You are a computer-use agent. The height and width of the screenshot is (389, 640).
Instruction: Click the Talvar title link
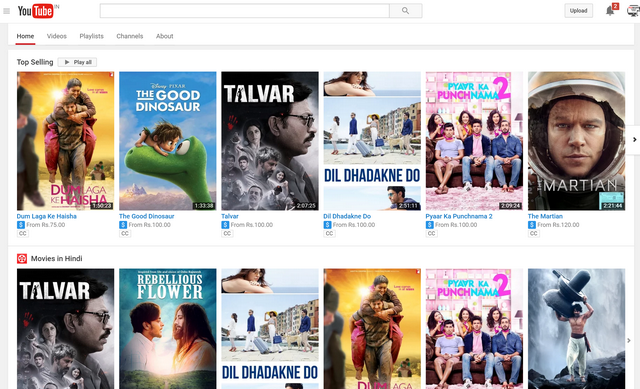[230, 216]
